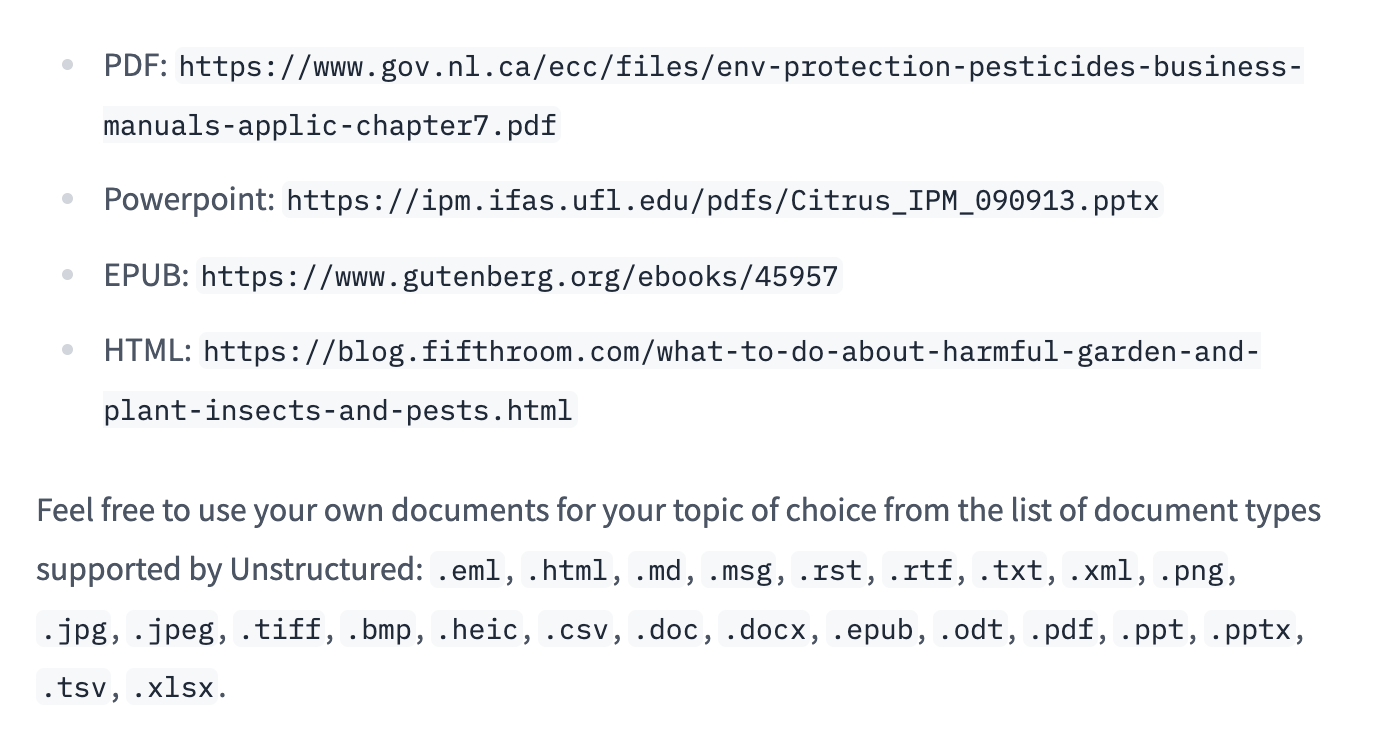
Task: Select the .csv extension tag
Action: pyautogui.click(x=575, y=631)
